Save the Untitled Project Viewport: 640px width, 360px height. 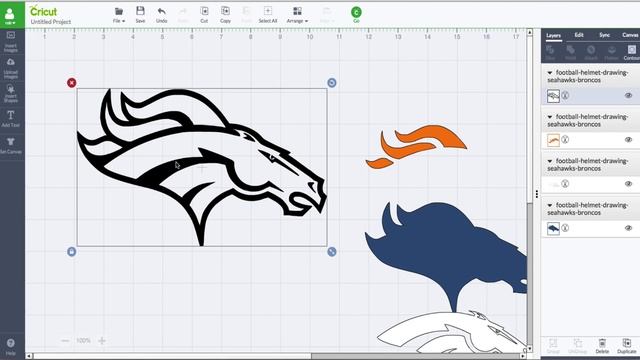140,15
